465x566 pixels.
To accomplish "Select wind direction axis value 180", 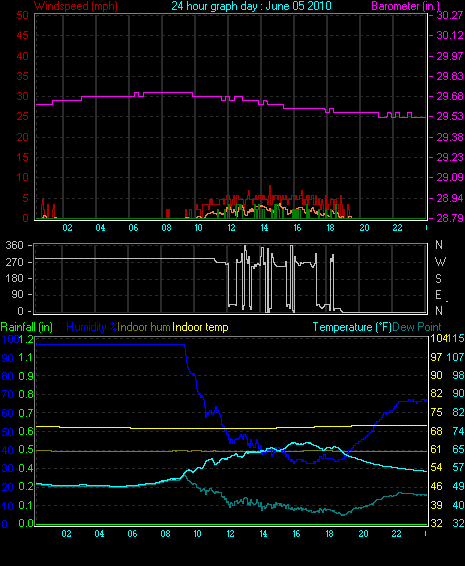I will [x=15, y=278].
